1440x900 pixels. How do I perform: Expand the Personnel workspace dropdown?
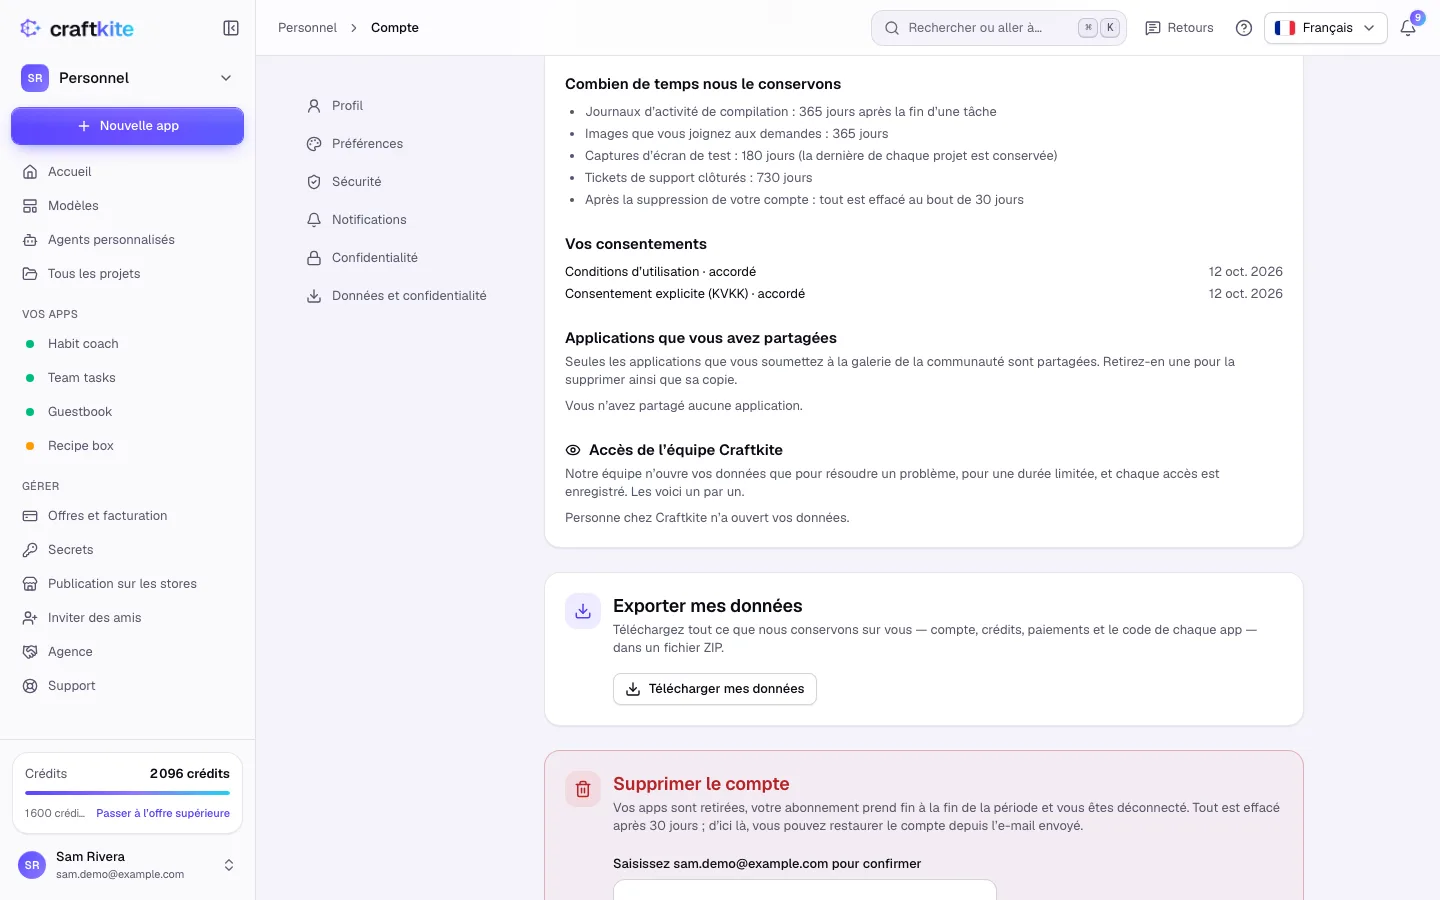(127, 78)
